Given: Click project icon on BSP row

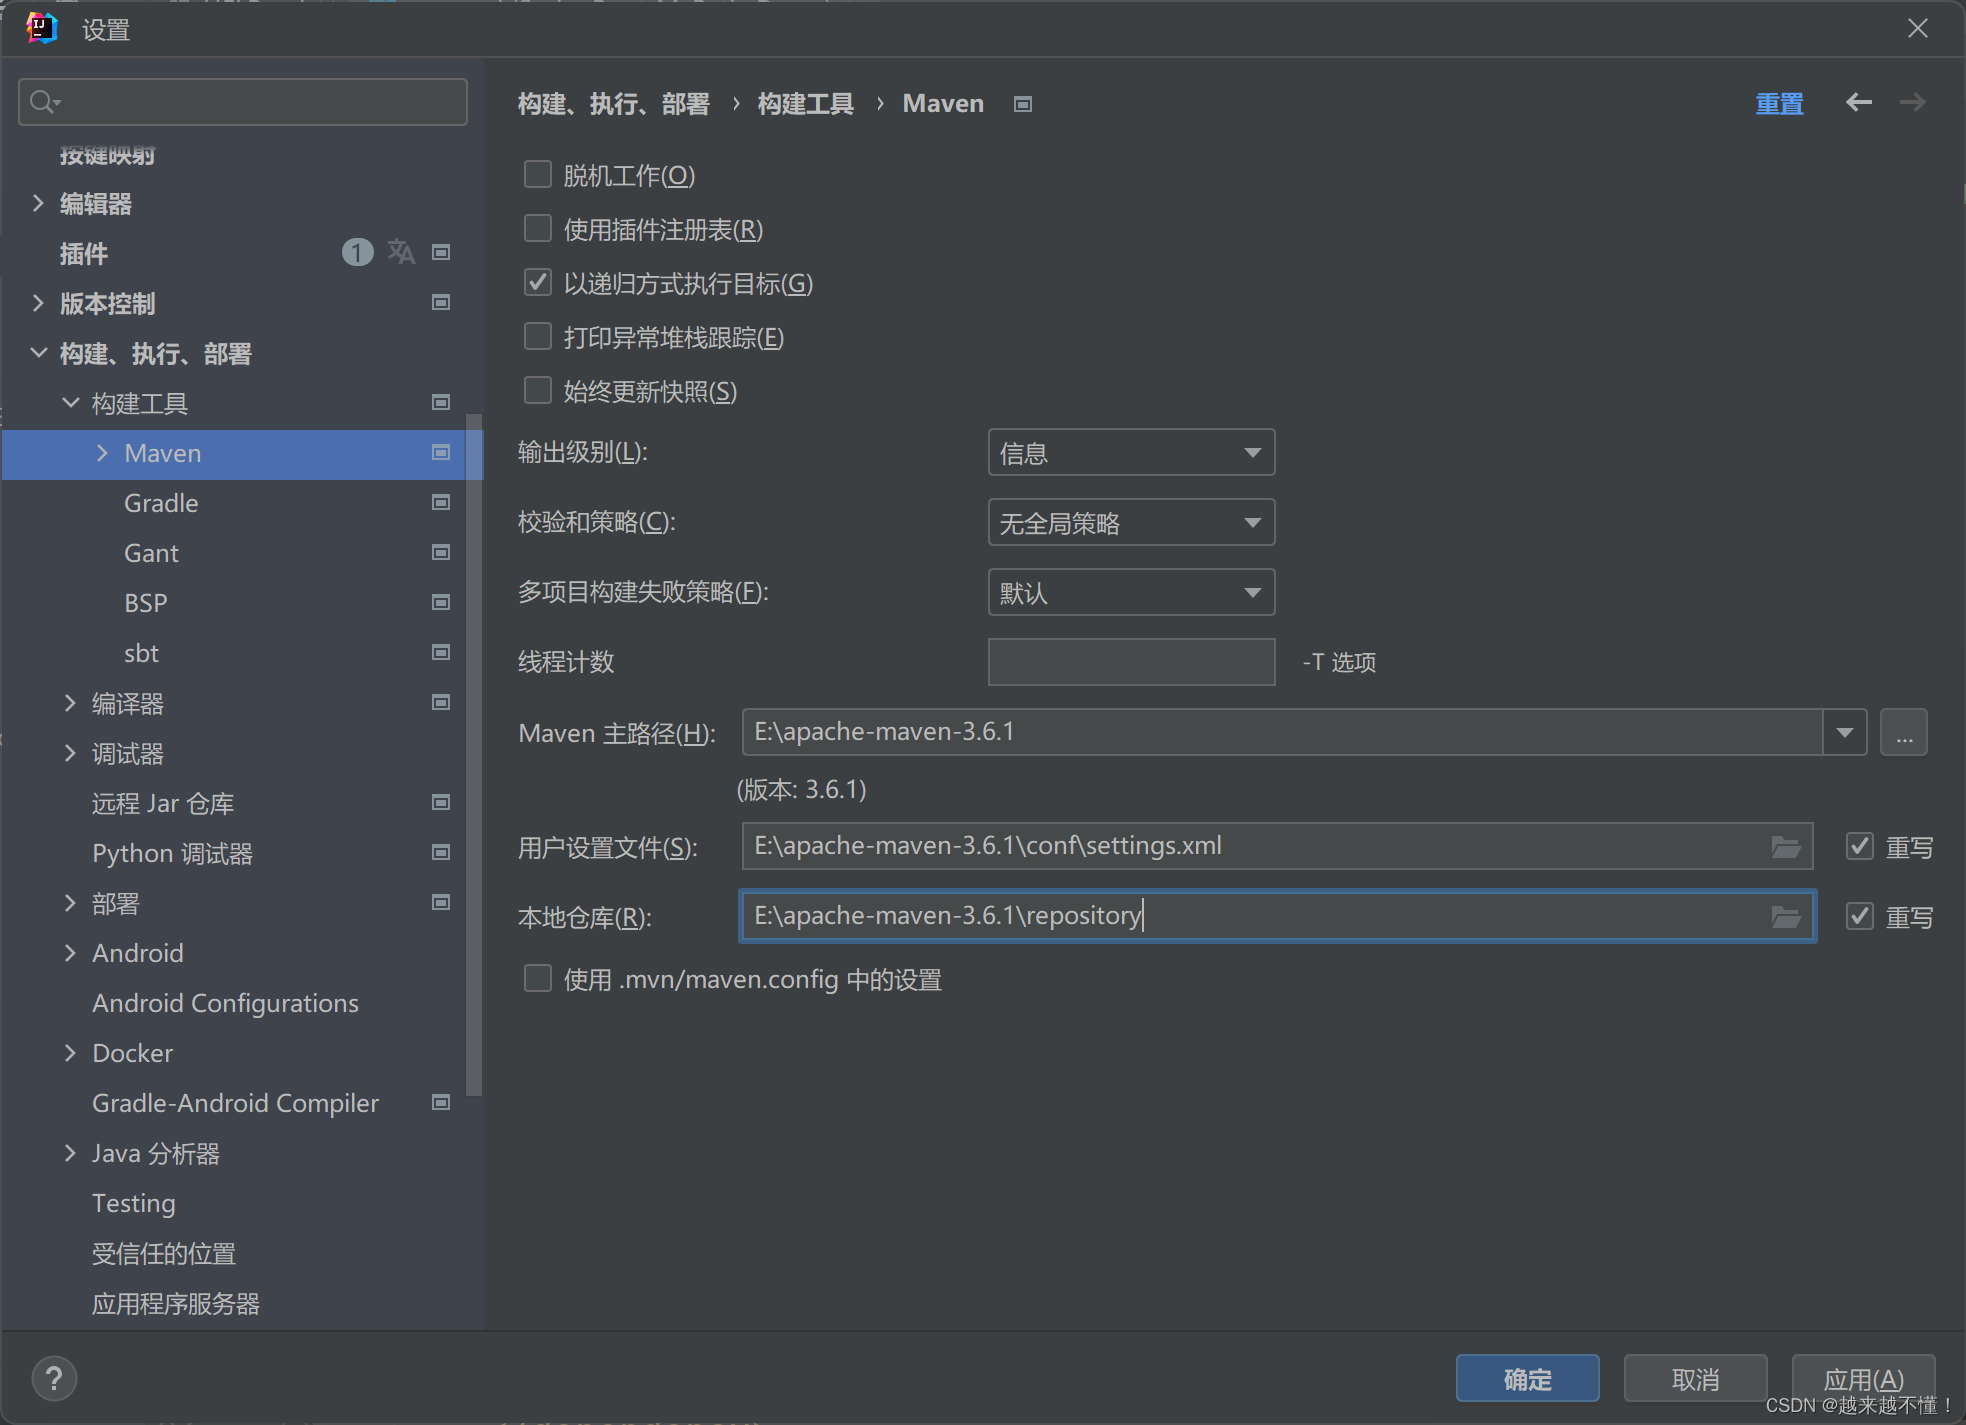Looking at the screenshot, I should tap(440, 602).
